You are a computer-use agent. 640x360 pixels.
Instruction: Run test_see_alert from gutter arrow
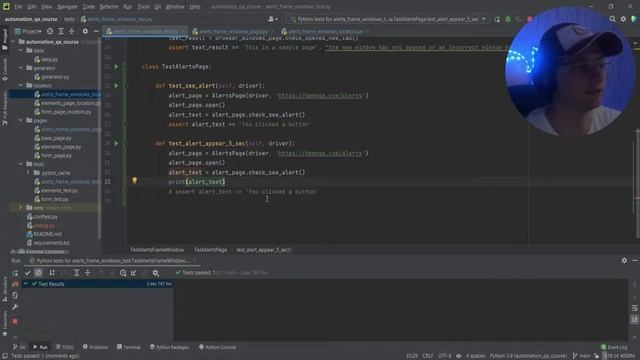(x=116, y=86)
